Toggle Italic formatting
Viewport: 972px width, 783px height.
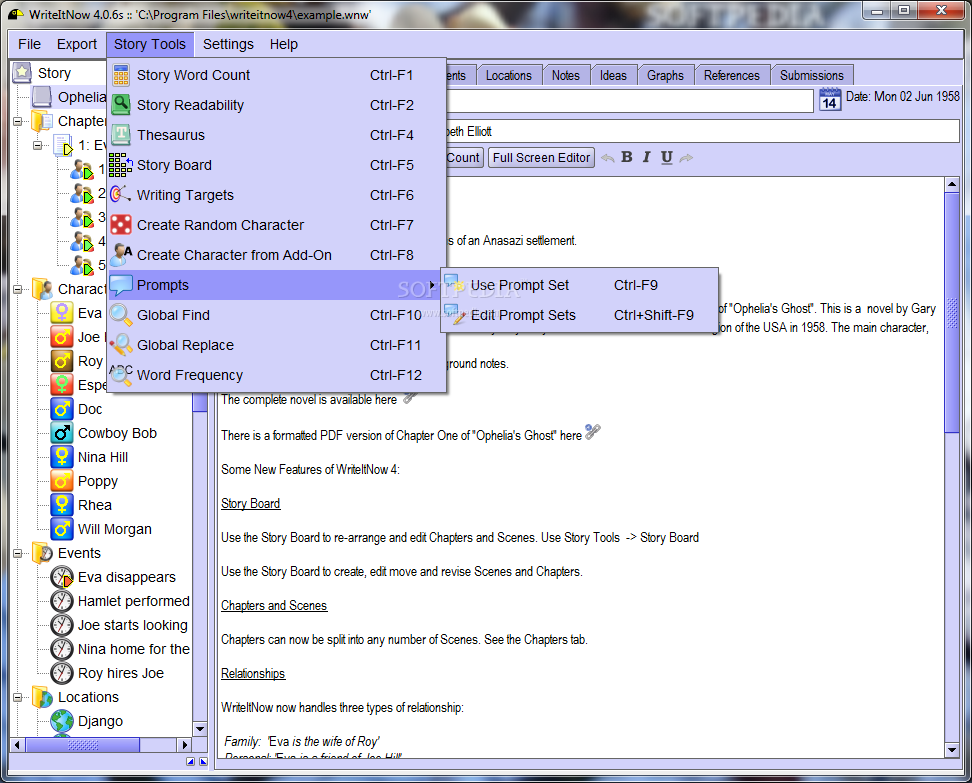tap(647, 157)
